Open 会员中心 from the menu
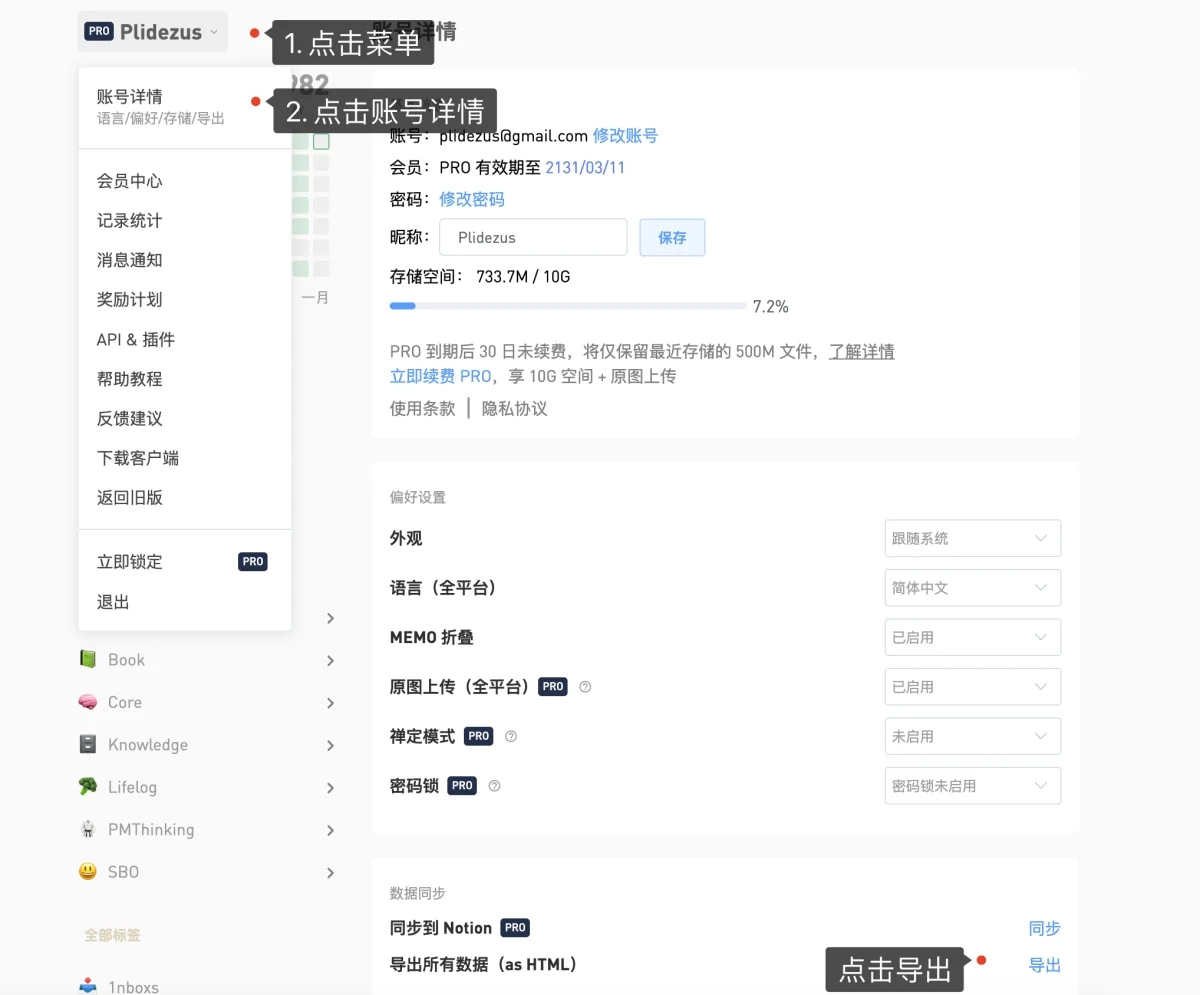1200x995 pixels. [x=128, y=181]
